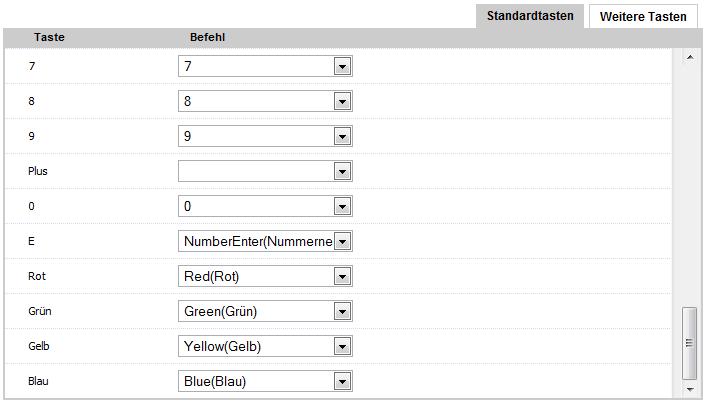Expand the Blue(Blau) command dropdown
This screenshot has height=405, width=717.
pyautogui.click(x=342, y=381)
